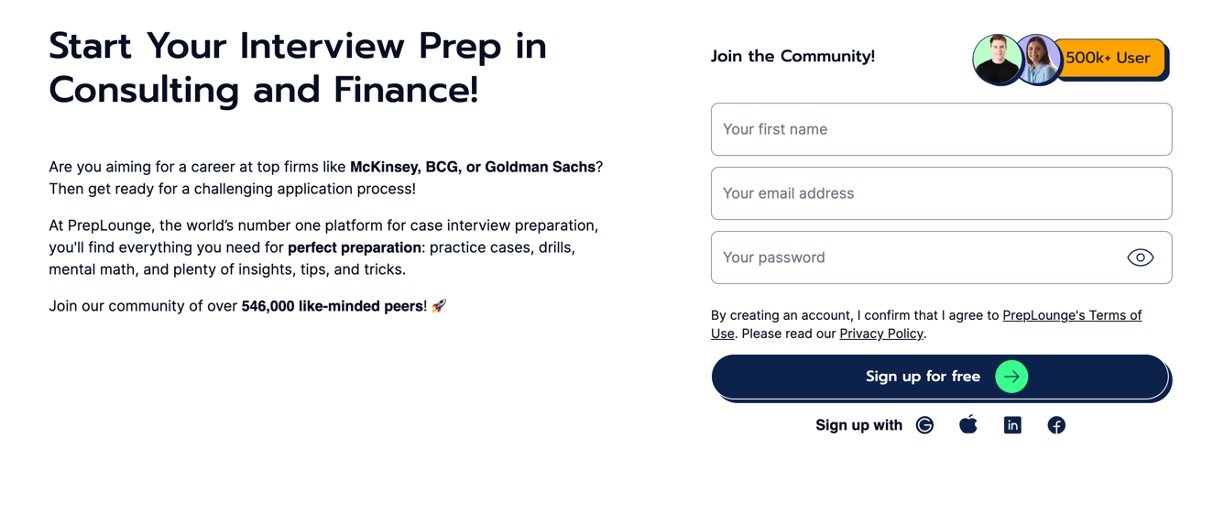Show password using the eye icon
Screen dimensions: 1224x516
1140,257
